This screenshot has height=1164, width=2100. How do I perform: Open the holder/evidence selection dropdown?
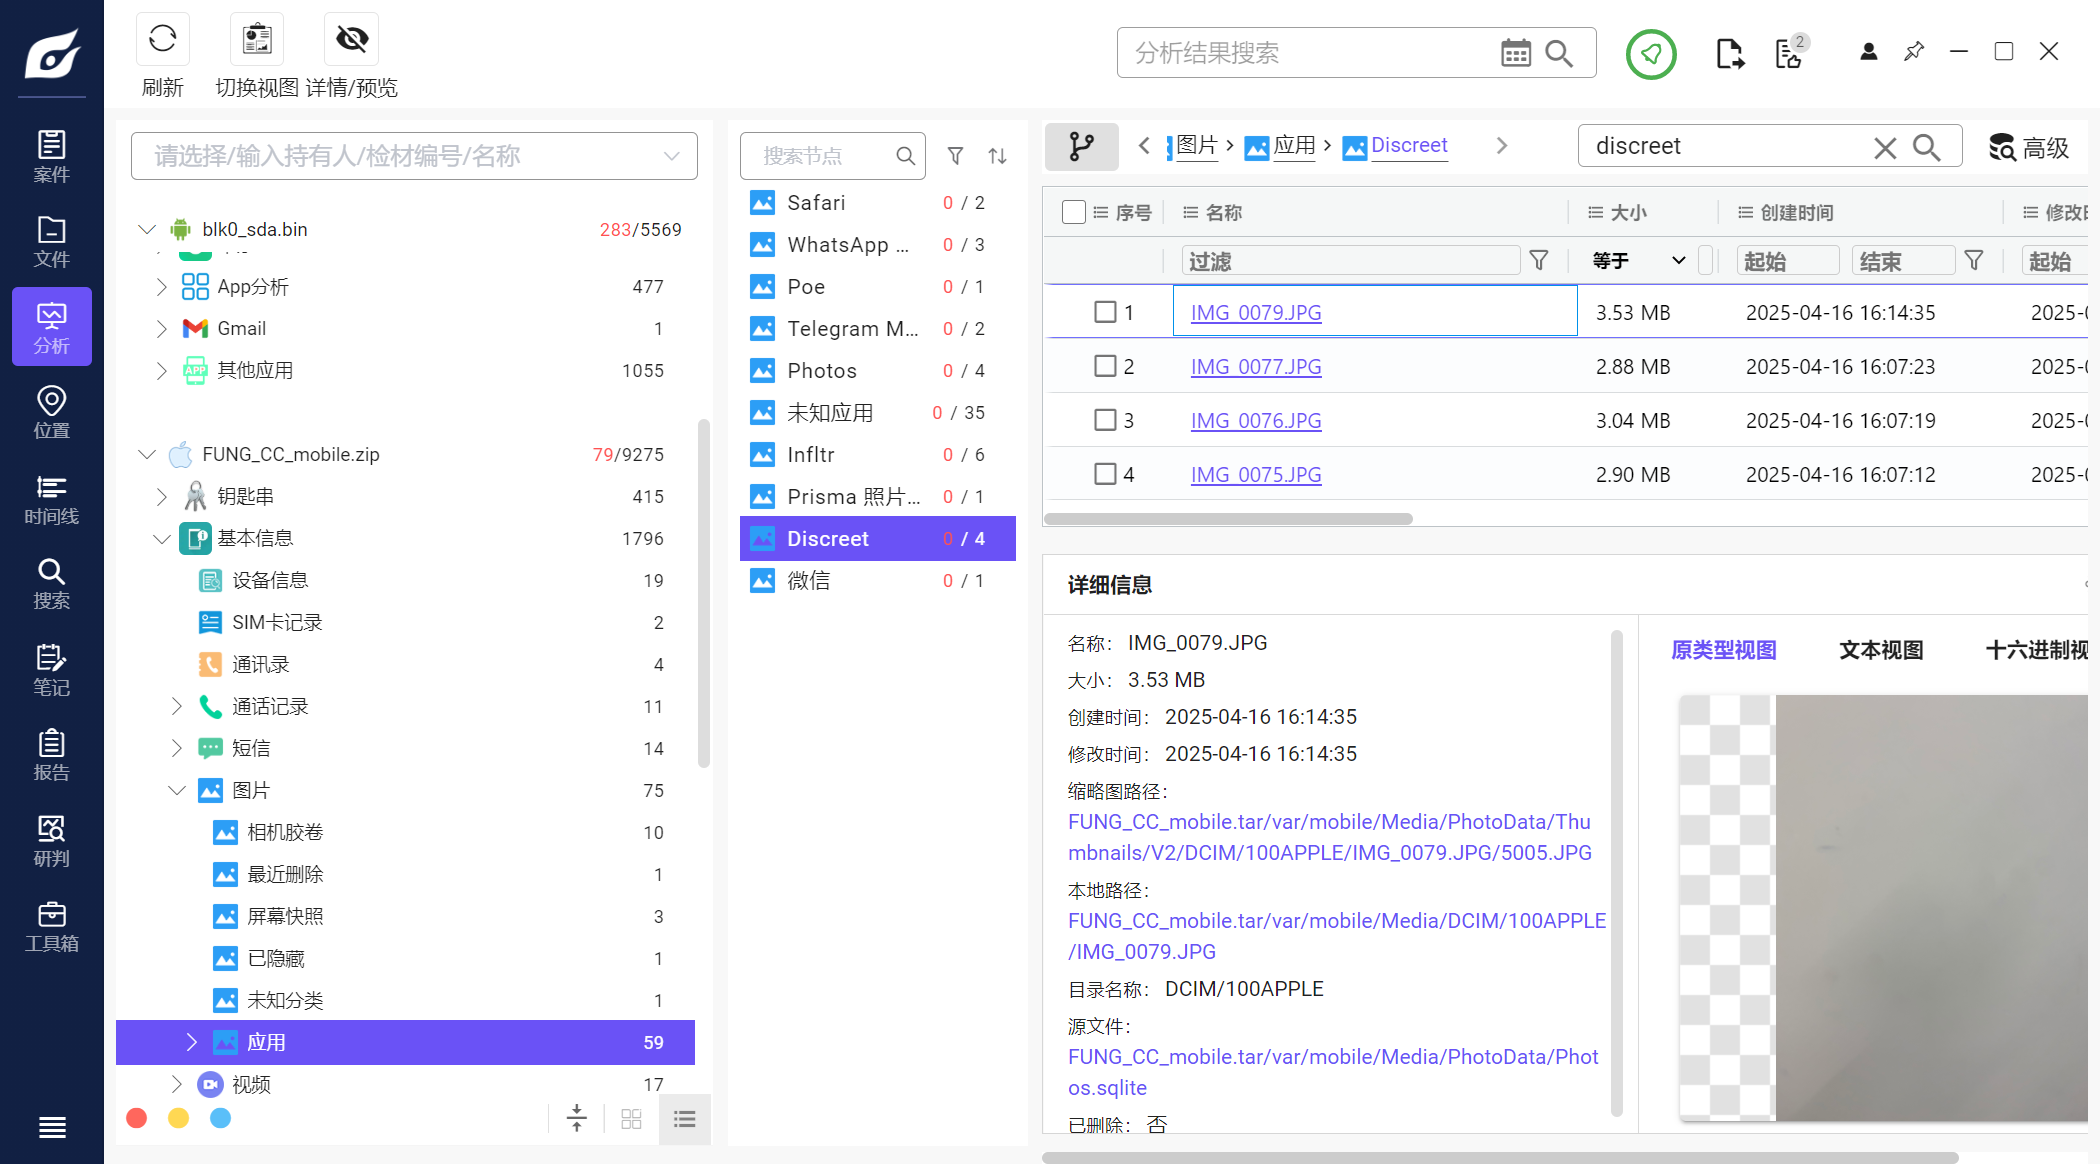[x=671, y=156]
